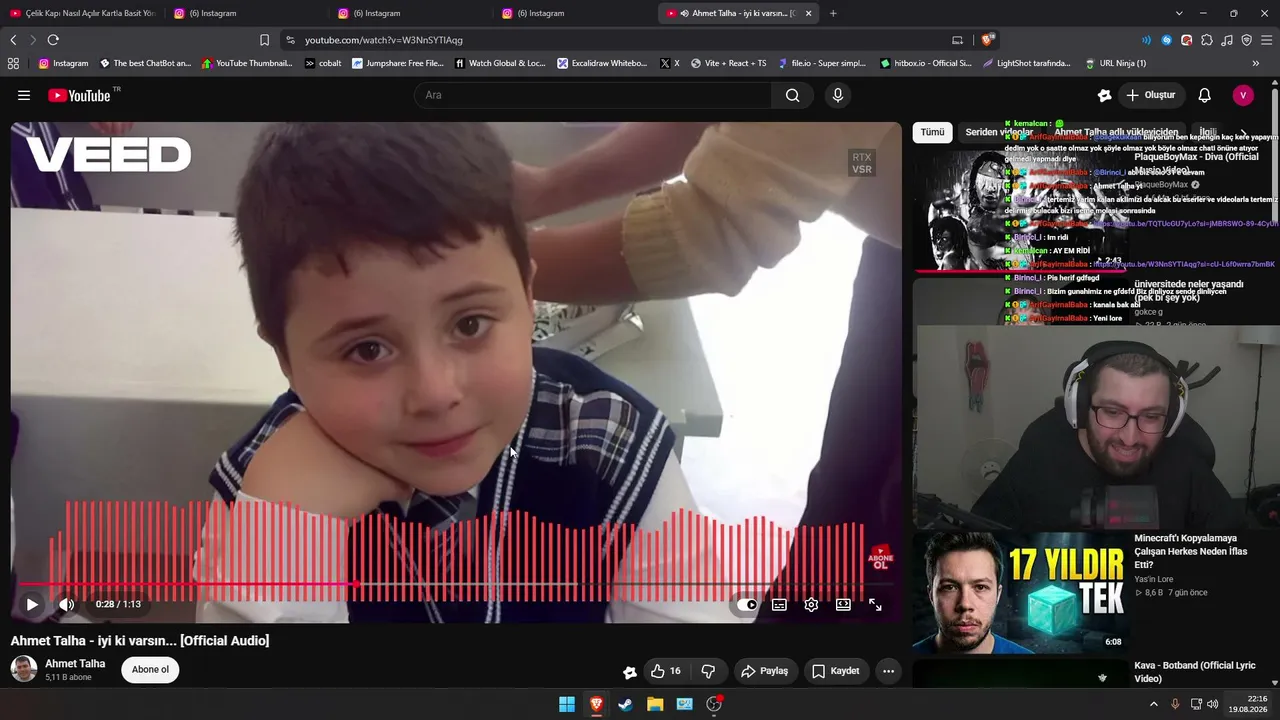The width and height of the screenshot is (1280, 720).
Task: Open video settings gear
Action: point(811,604)
